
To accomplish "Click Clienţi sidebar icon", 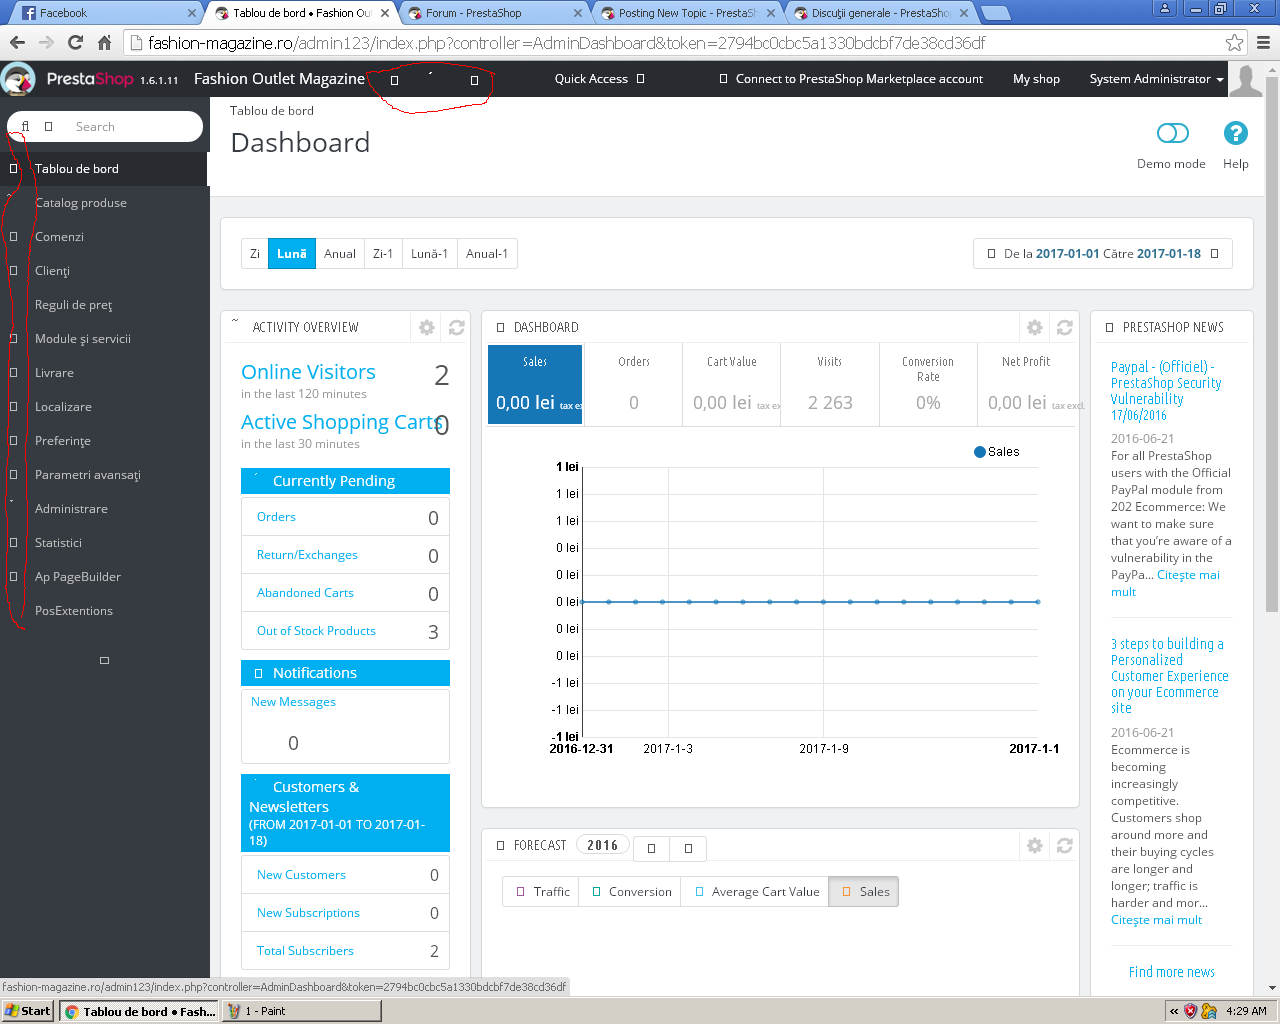I will pyautogui.click(x=13, y=271).
